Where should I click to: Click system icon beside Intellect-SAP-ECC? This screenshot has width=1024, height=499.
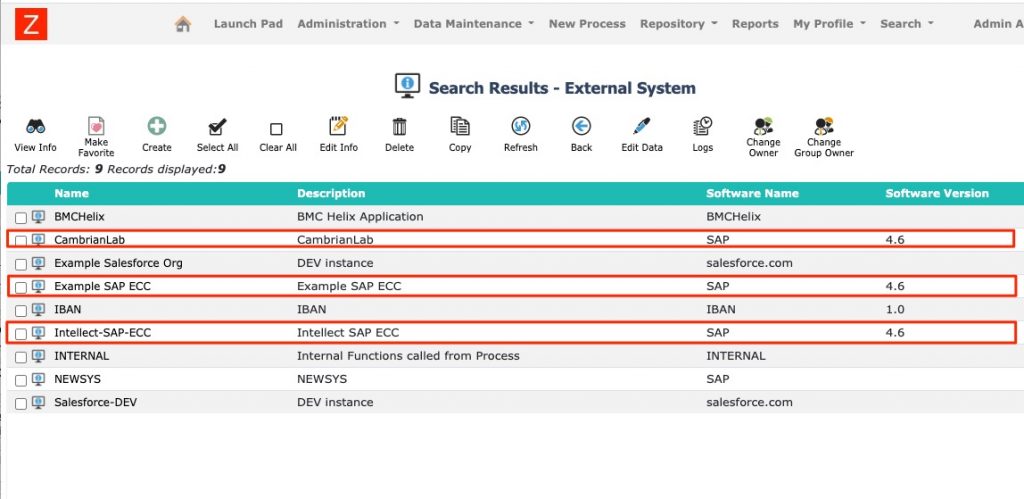point(39,333)
